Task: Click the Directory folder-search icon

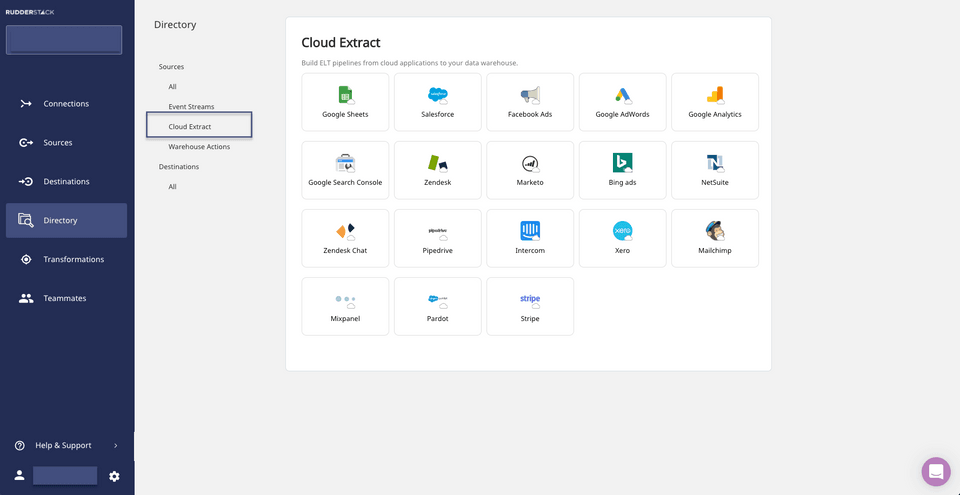Action: tap(26, 221)
